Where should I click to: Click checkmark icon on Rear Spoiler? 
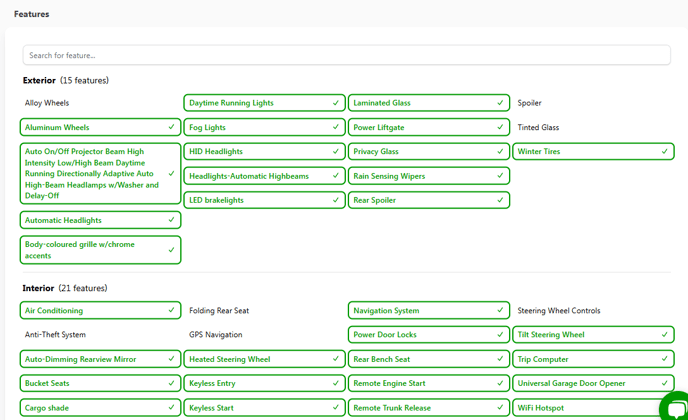pyautogui.click(x=500, y=200)
